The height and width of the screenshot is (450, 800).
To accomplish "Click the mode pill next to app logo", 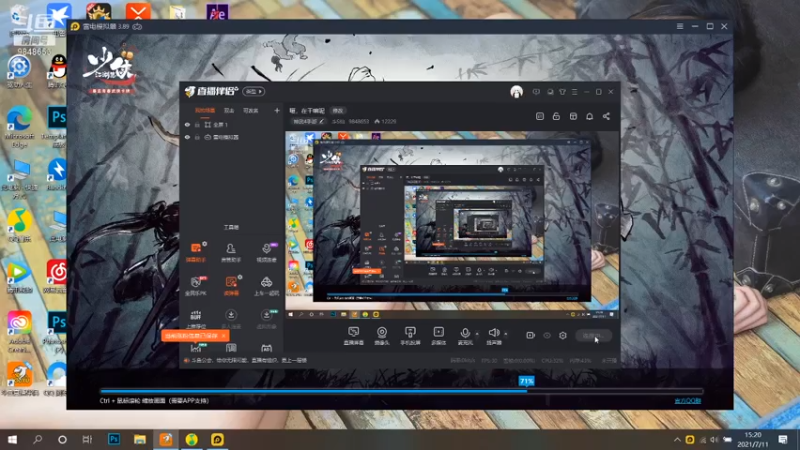I will coord(254,91).
